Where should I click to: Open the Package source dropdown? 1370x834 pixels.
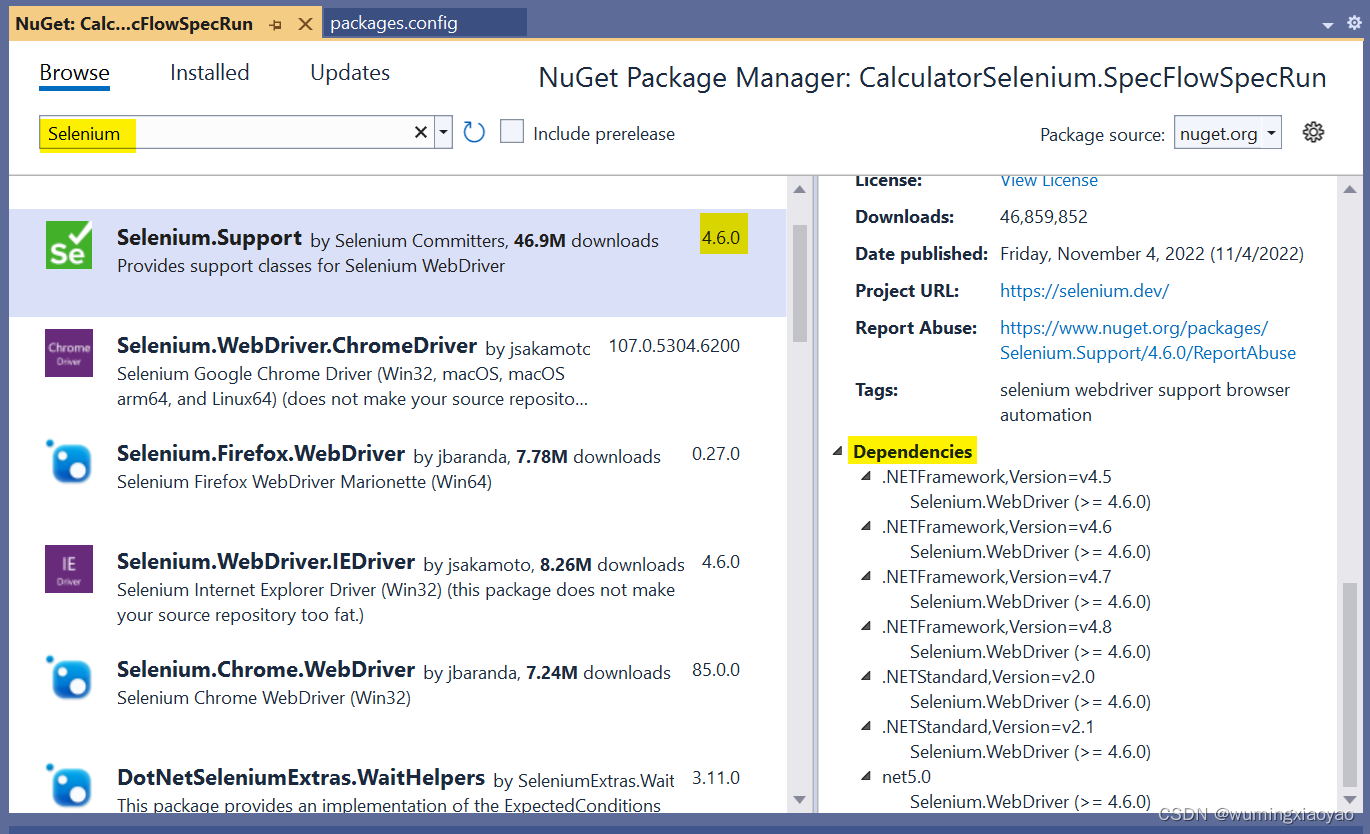1228,133
